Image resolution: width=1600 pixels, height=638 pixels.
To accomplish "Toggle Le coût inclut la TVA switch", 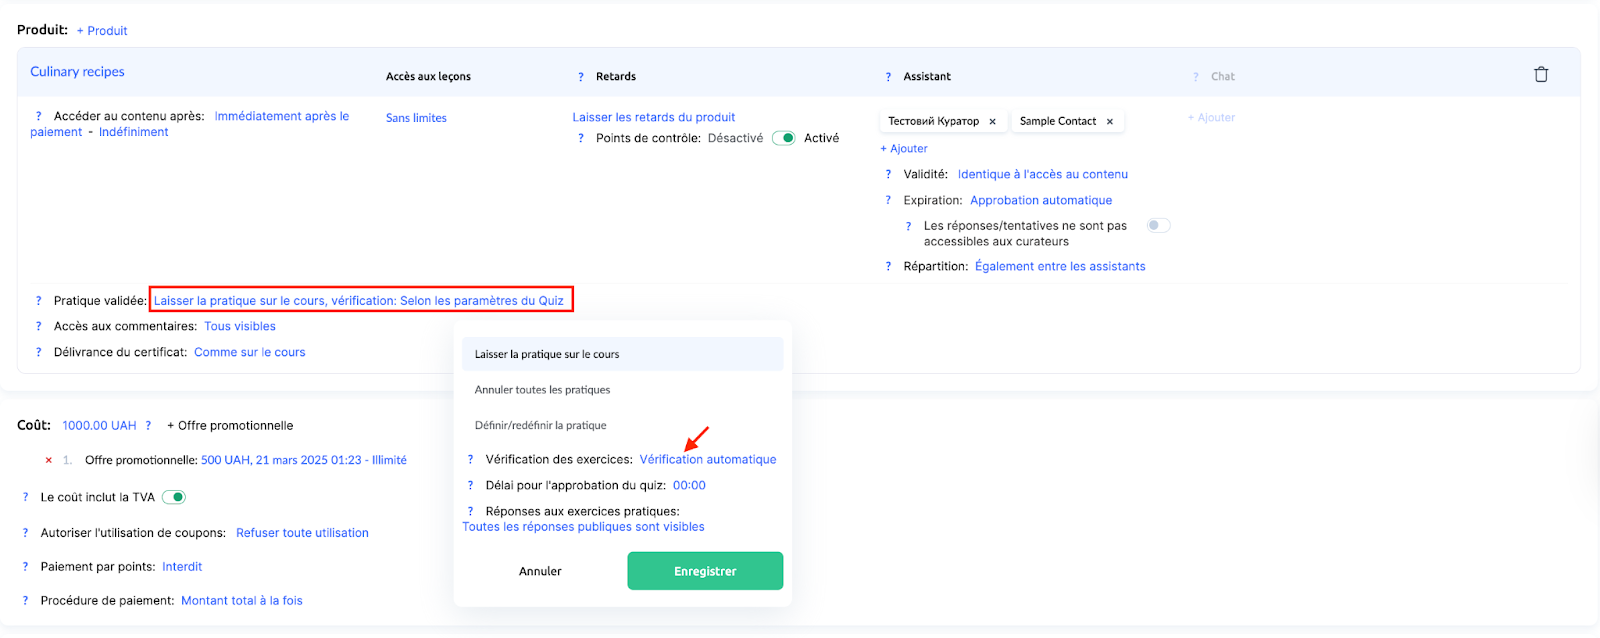I will [x=174, y=497].
